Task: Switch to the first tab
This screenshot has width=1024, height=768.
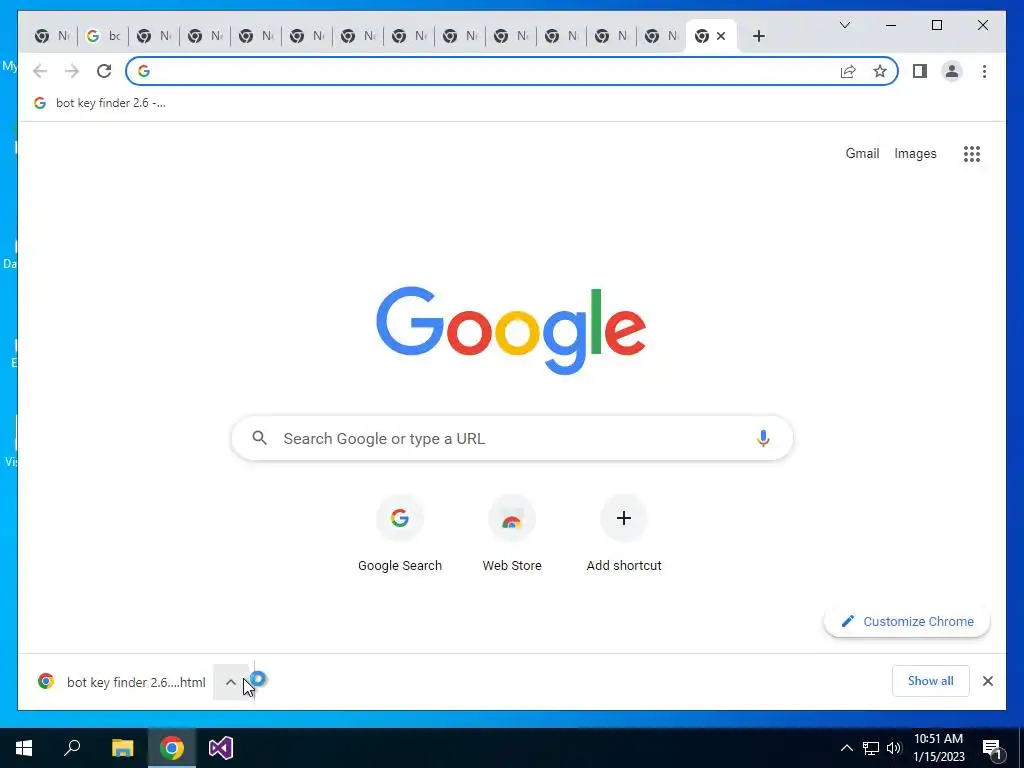Action: pos(52,36)
